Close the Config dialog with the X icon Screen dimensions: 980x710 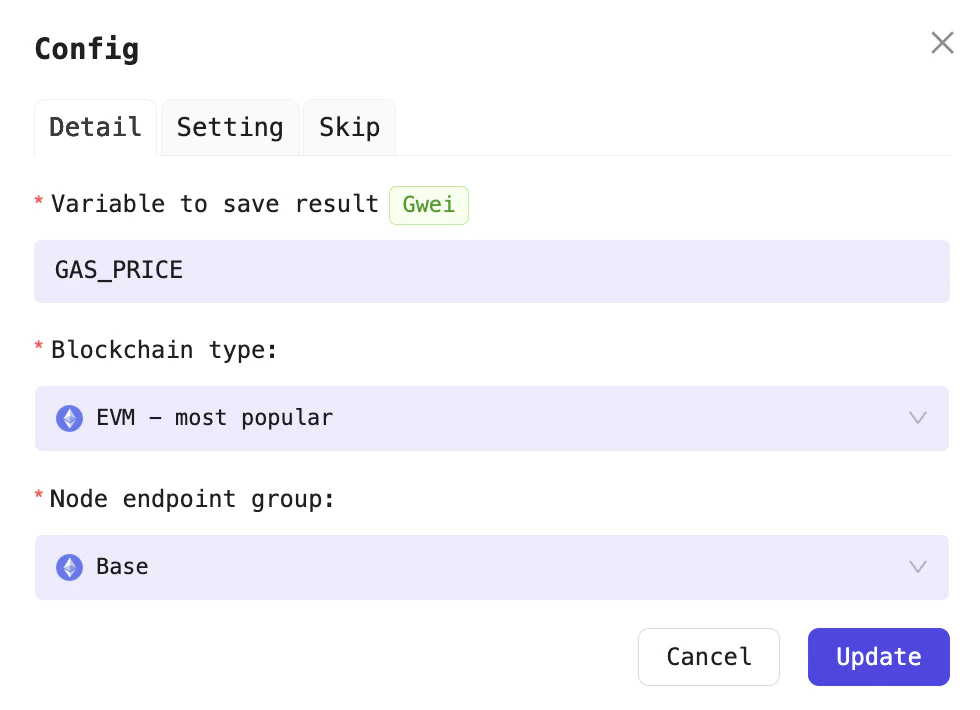click(942, 43)
